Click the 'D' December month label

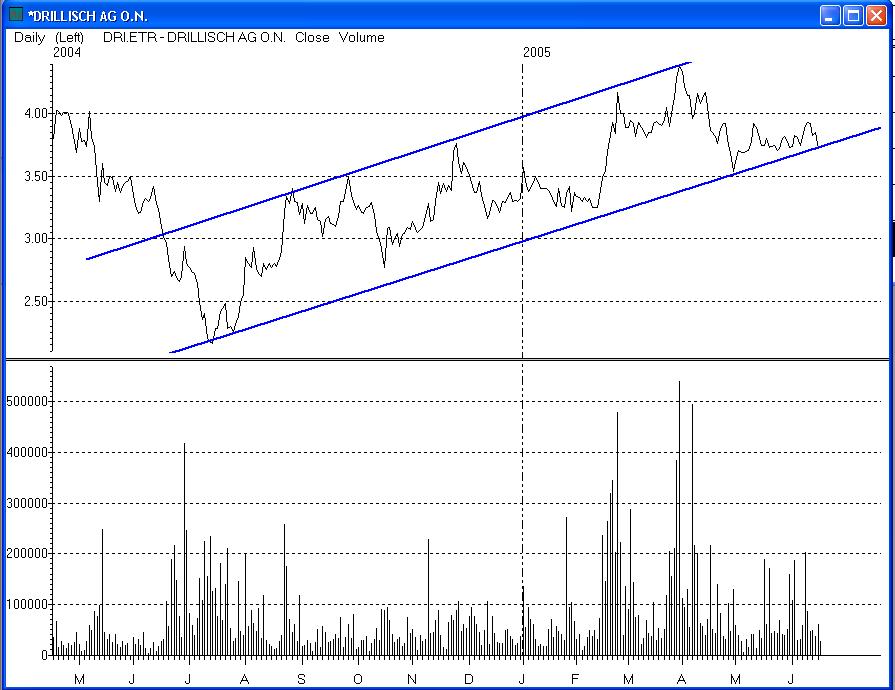(469, 679)
